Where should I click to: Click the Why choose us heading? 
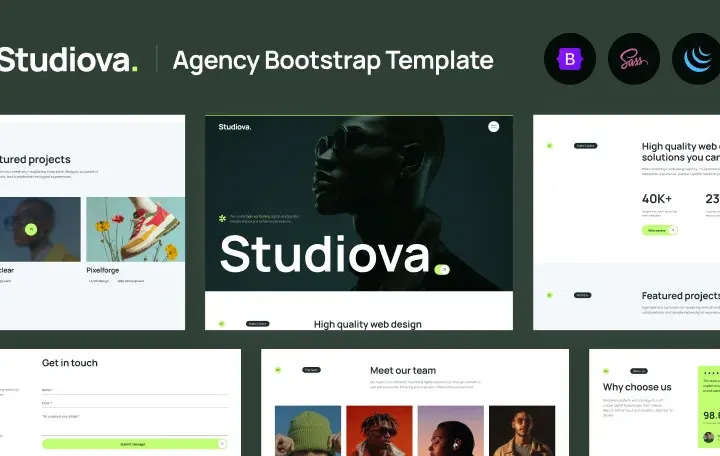[x=637, y=387]
